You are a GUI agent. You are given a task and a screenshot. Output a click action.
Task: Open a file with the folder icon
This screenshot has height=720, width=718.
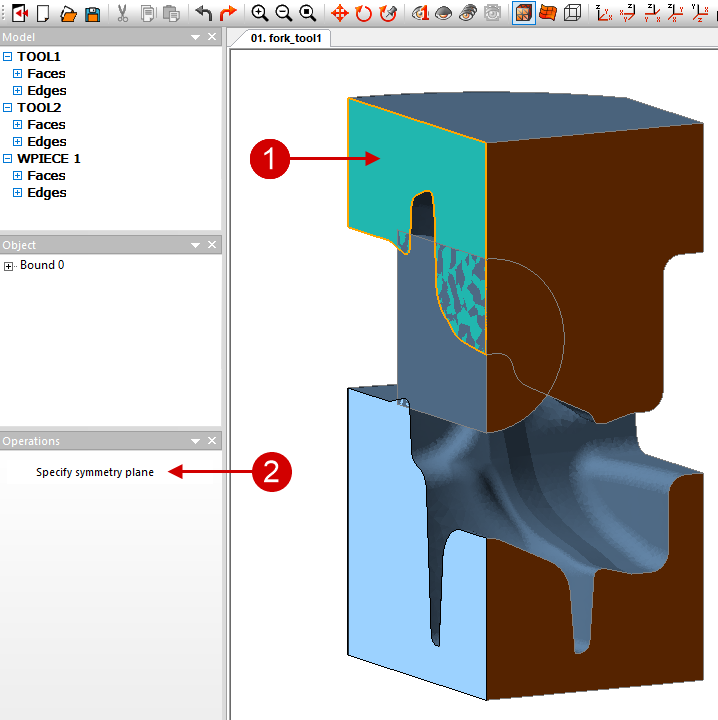click(68, 13)
